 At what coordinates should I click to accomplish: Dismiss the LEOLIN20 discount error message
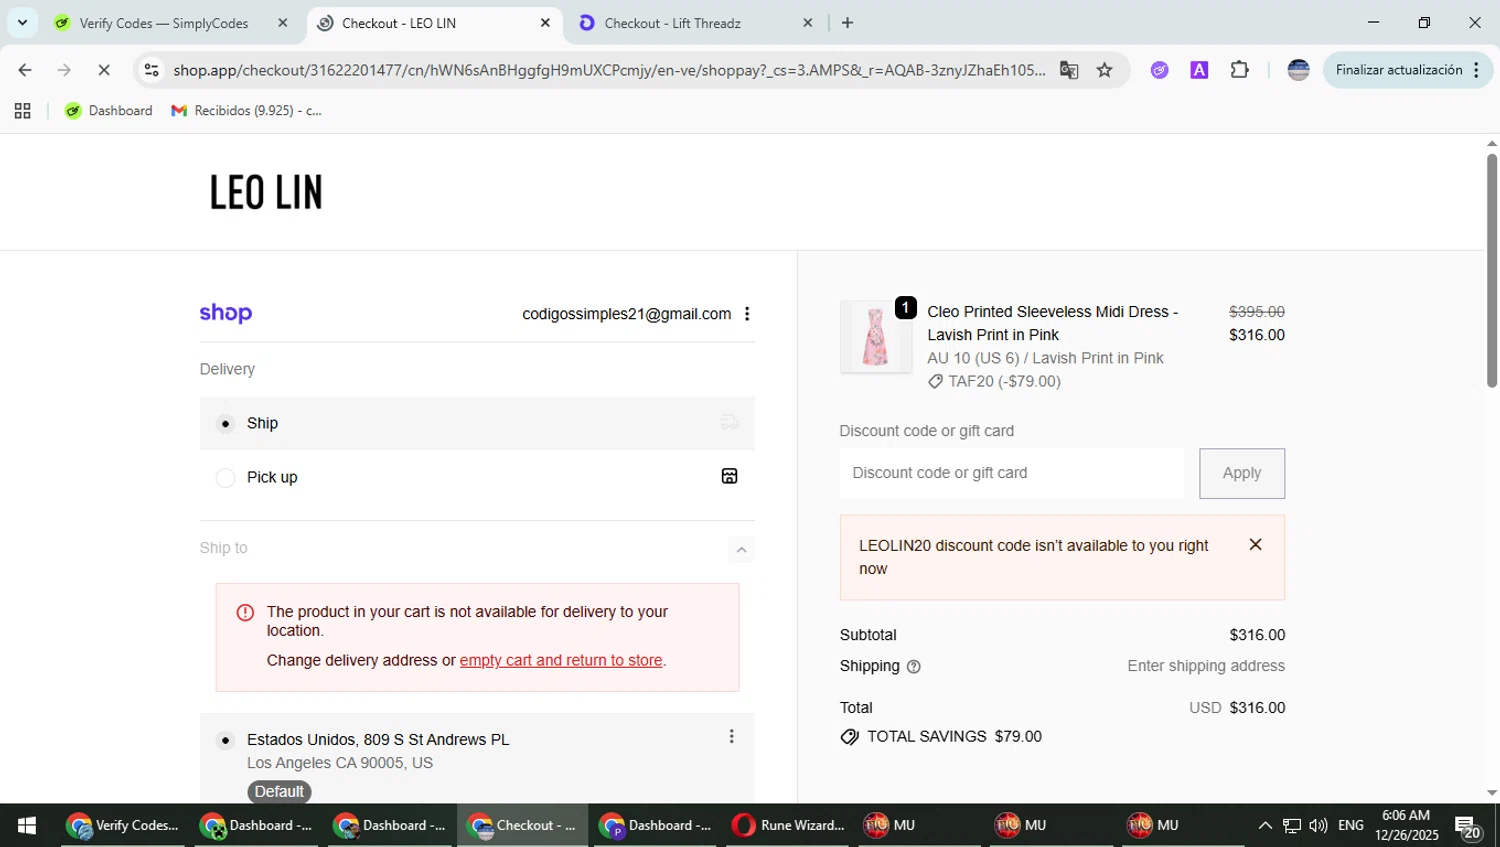pyautogui.click(x=1255, y=544)
